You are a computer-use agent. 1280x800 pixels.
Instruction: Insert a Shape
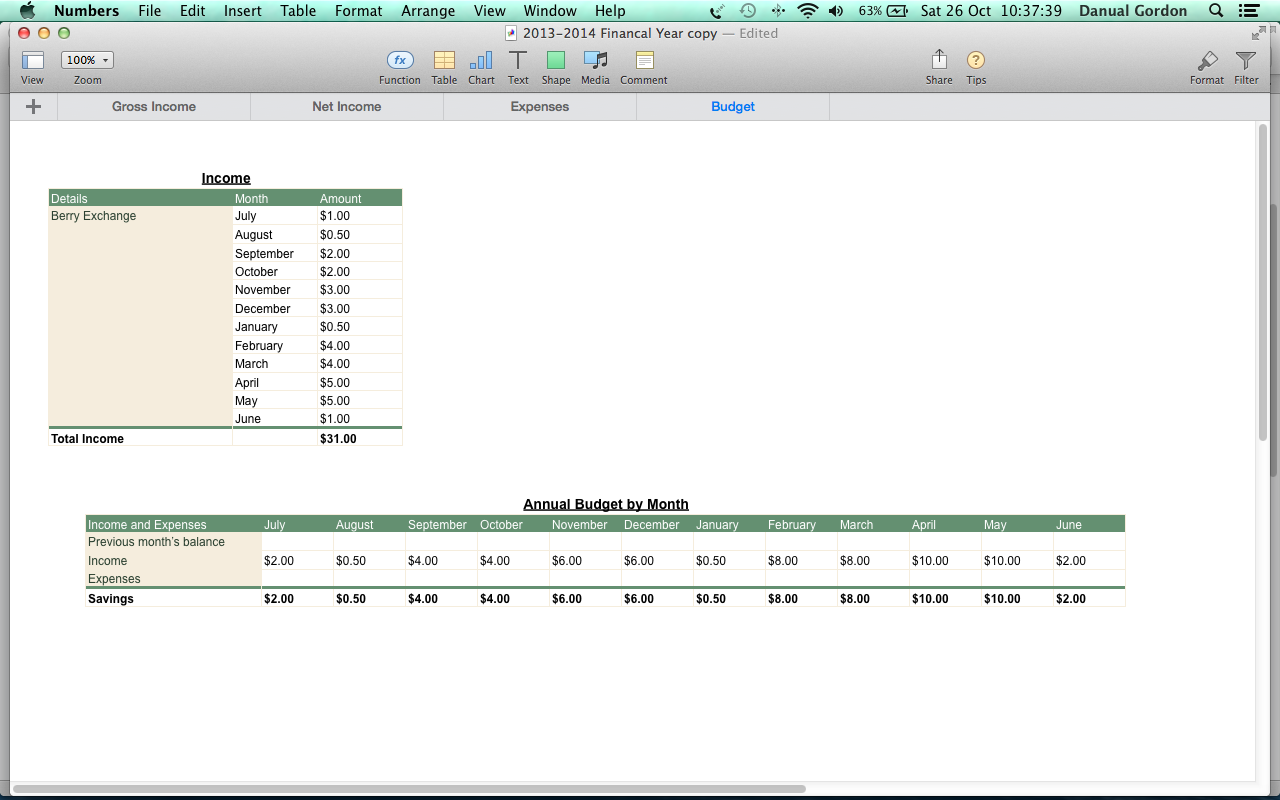point(556,61)
